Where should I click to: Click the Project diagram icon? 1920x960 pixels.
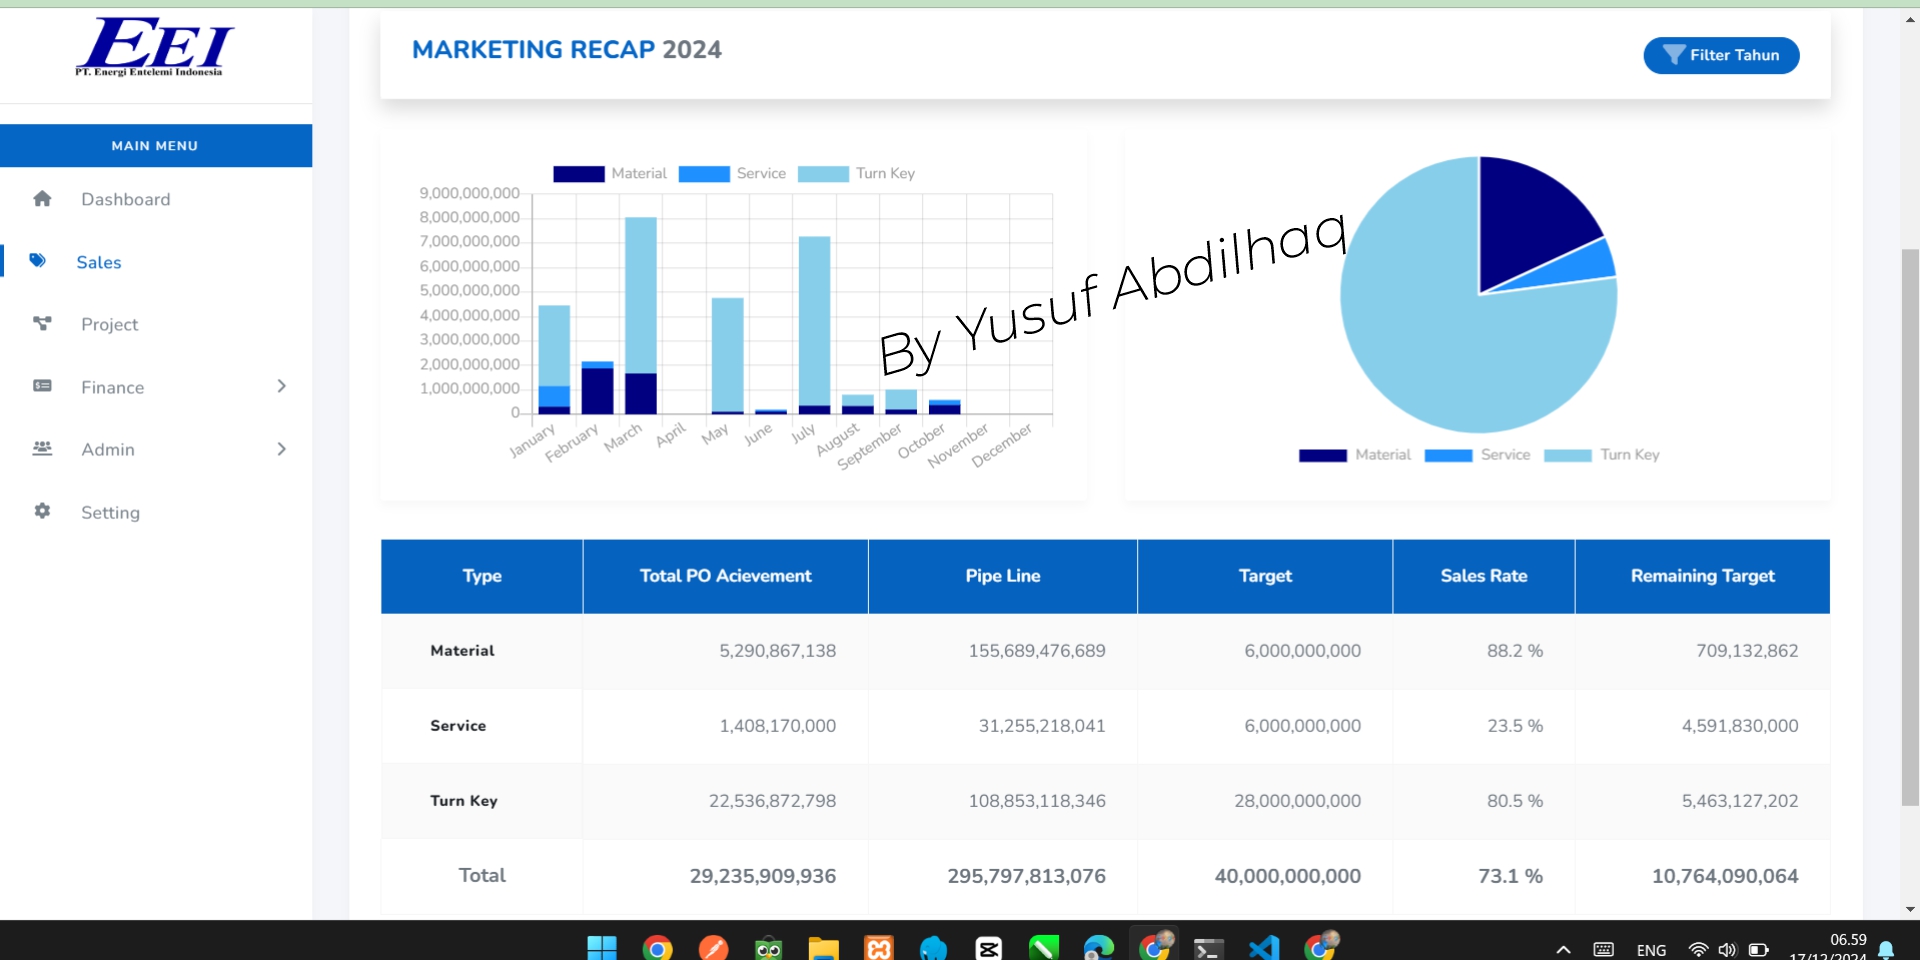coord(42,323)
